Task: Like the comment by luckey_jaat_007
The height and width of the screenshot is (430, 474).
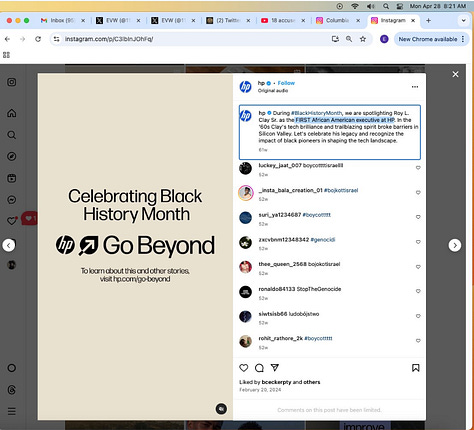Action: tap(418, 168)
